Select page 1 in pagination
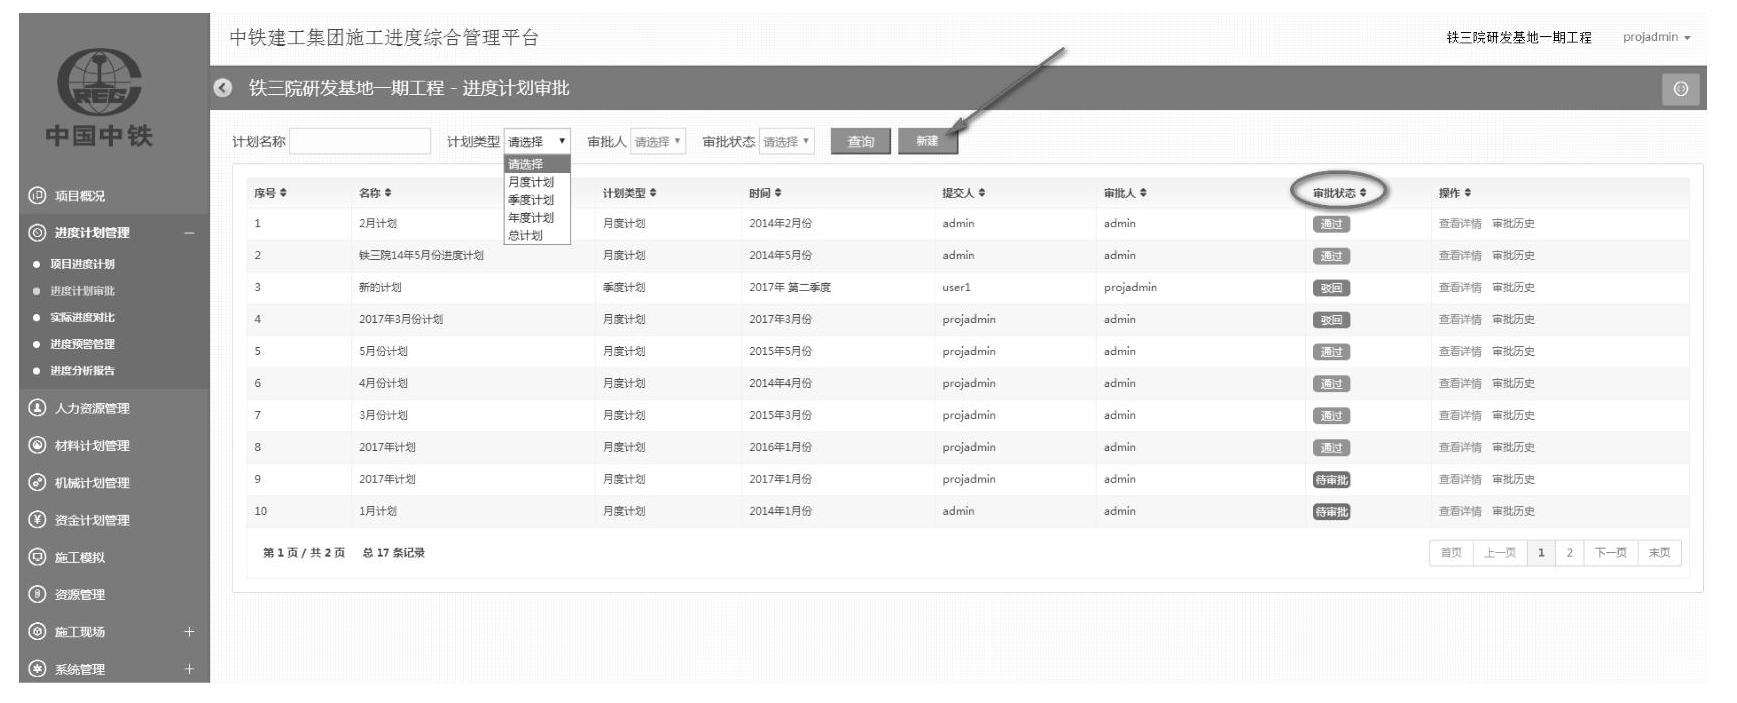This screenshot has height=703, width=1737. (1542, 553)
